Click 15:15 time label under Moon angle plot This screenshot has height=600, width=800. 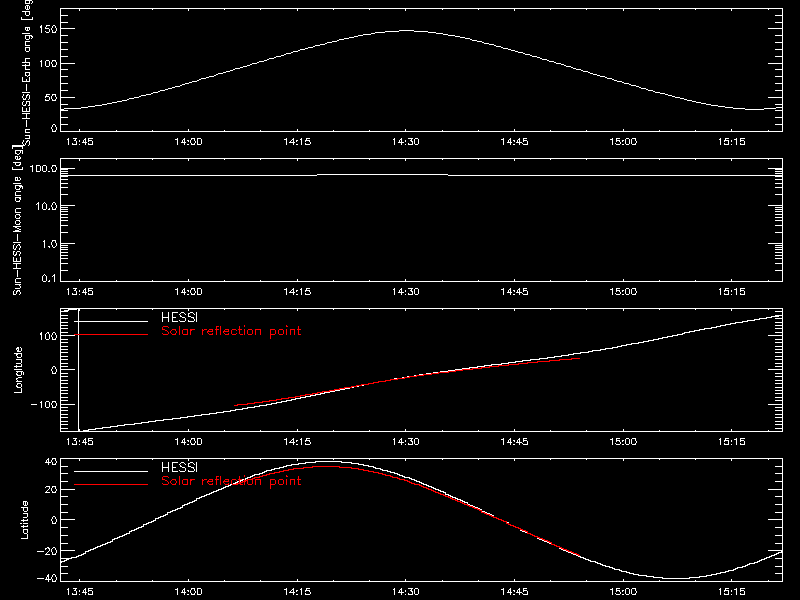click(732, 292)
